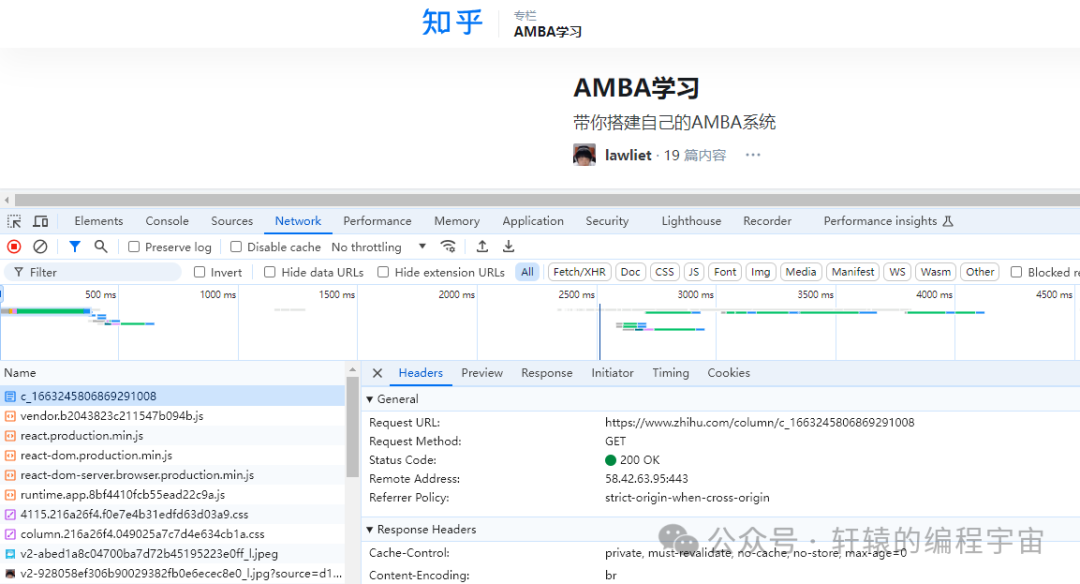Select the All filter type
The height and width of the screenshot is (584, 1080).
(527, 272)
